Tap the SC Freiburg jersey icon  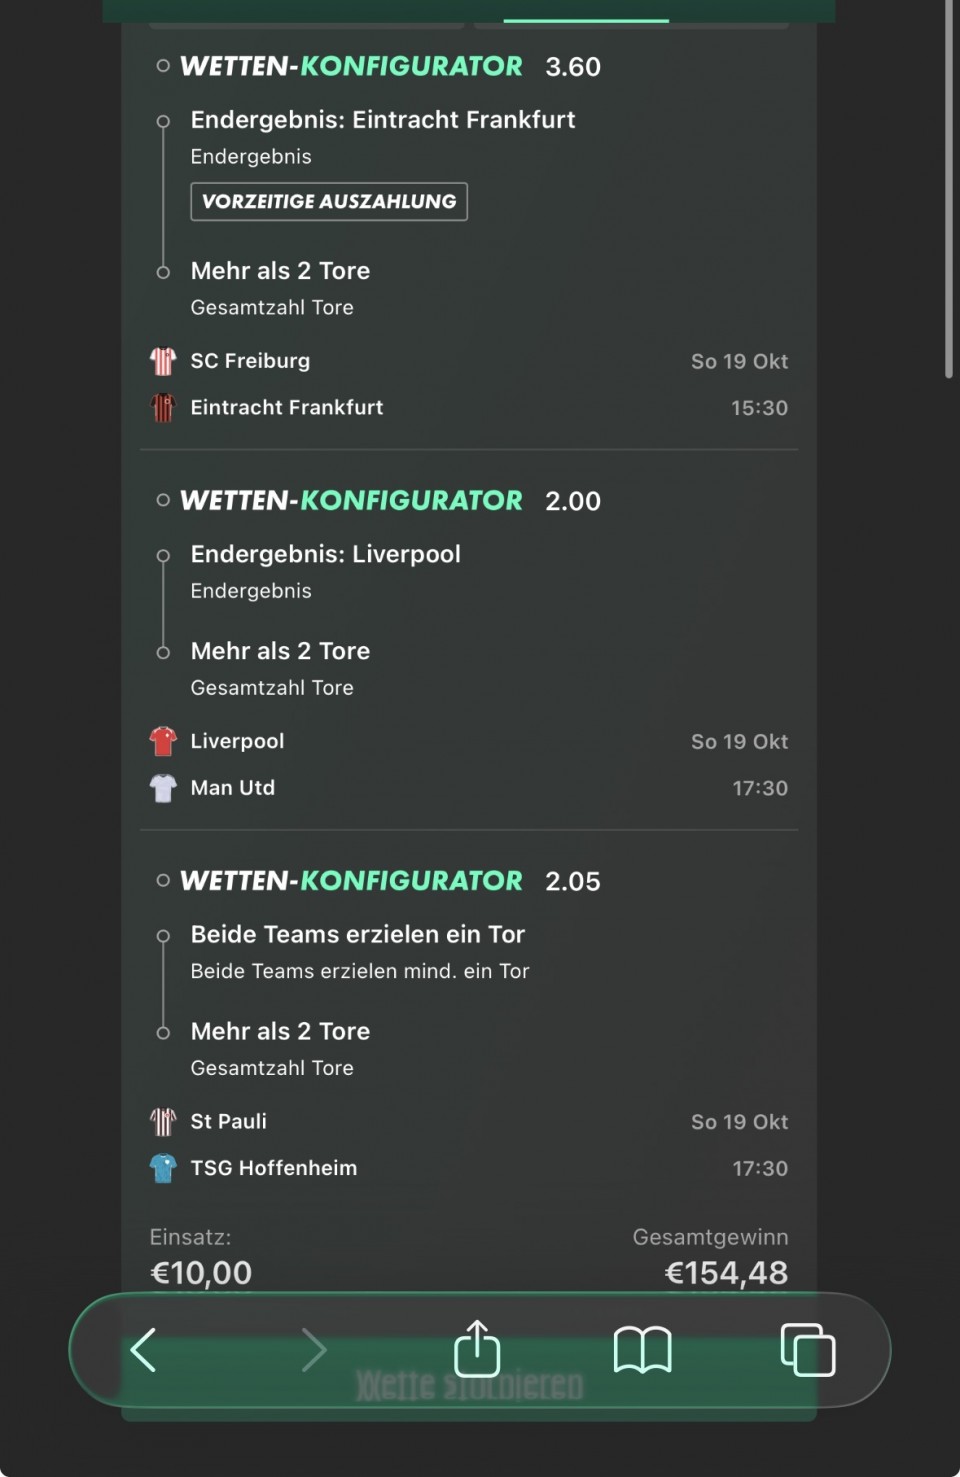(163, 361)
